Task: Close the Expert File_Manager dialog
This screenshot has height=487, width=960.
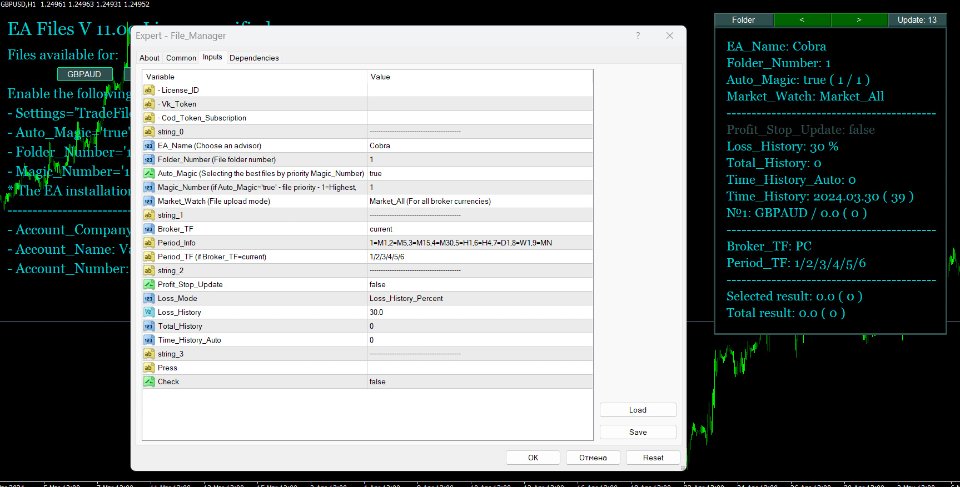Action: click(669, 36)
